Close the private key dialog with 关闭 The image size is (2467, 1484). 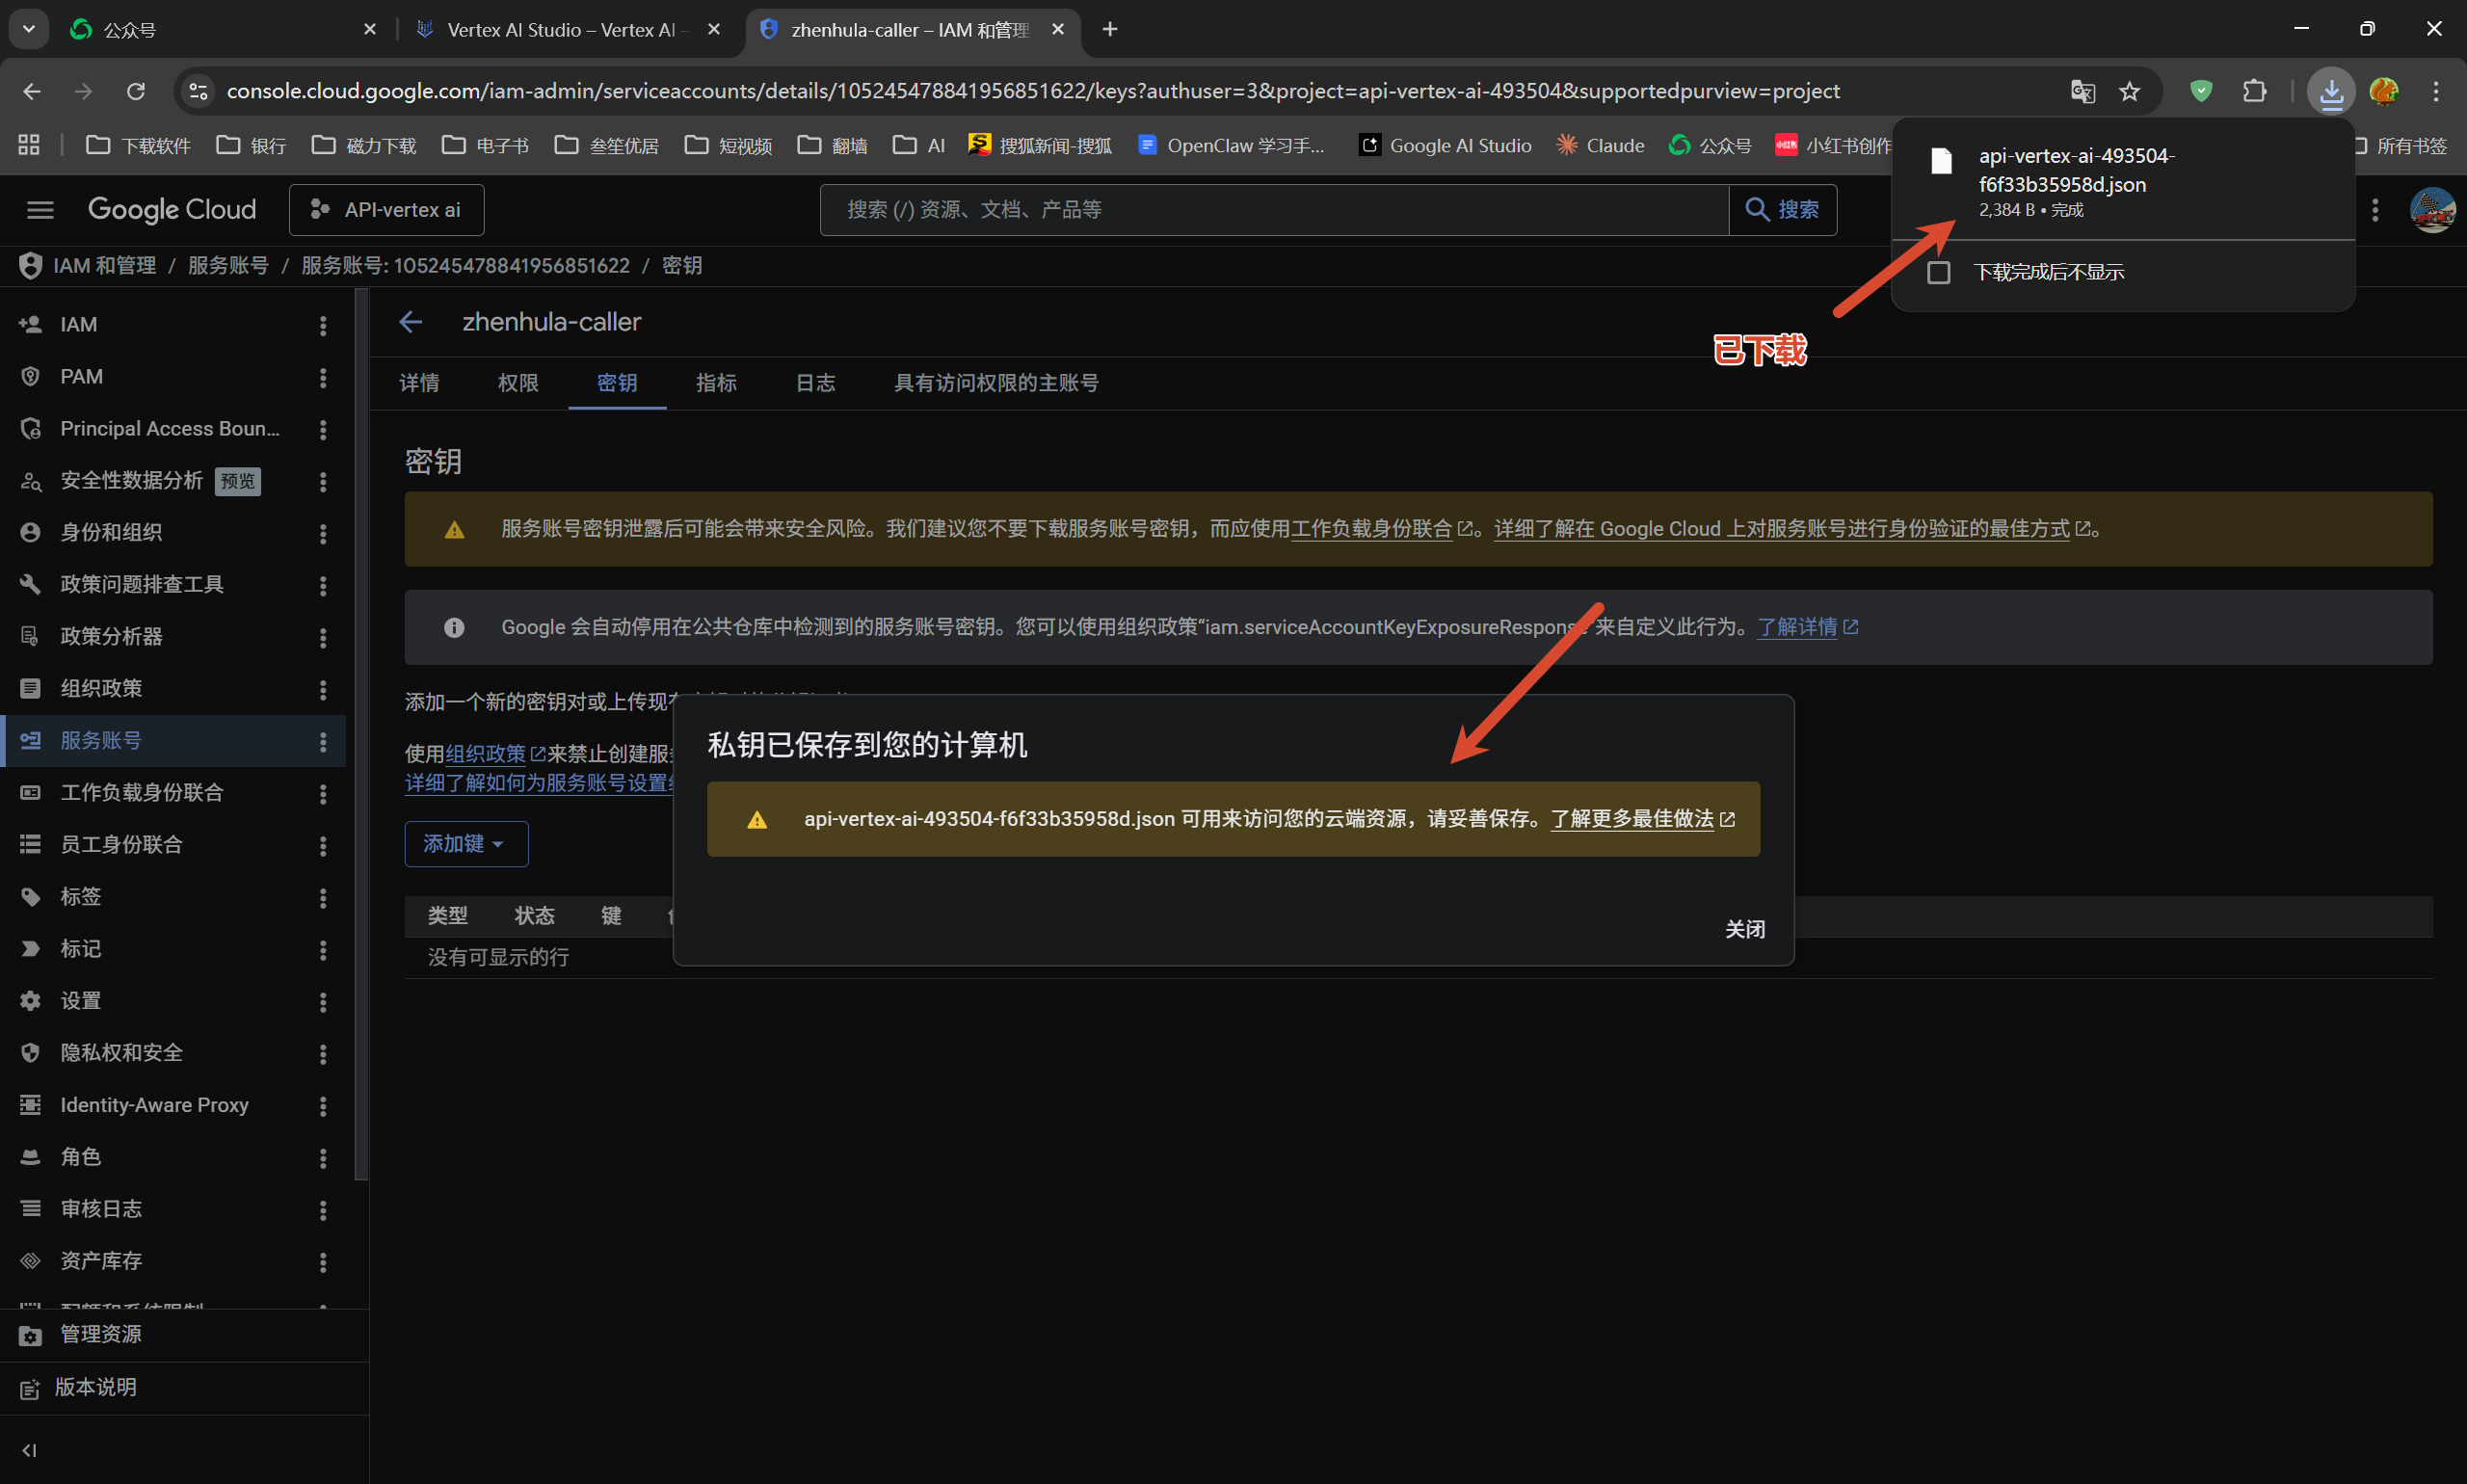pyautogui.click(x=1745, y=929)
